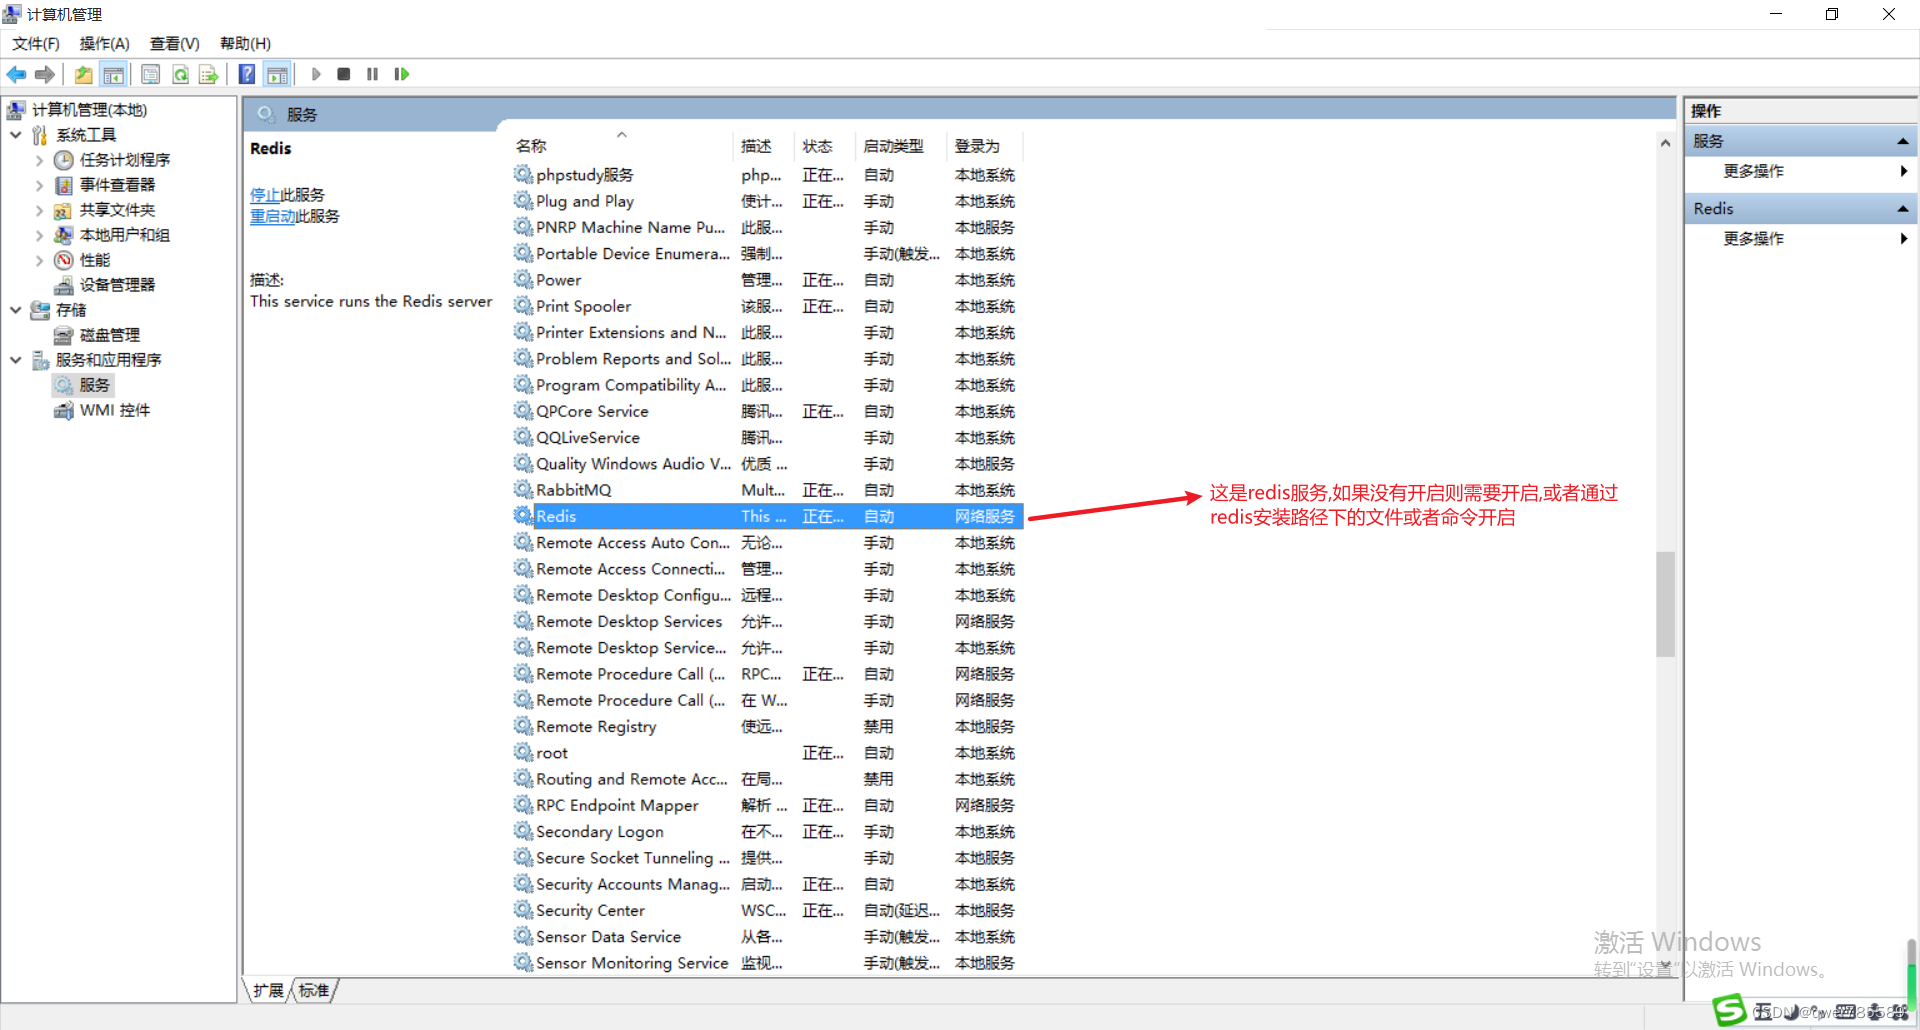Click the 重启动 service link
The image size is (1920, 1030).
[272, 216]
